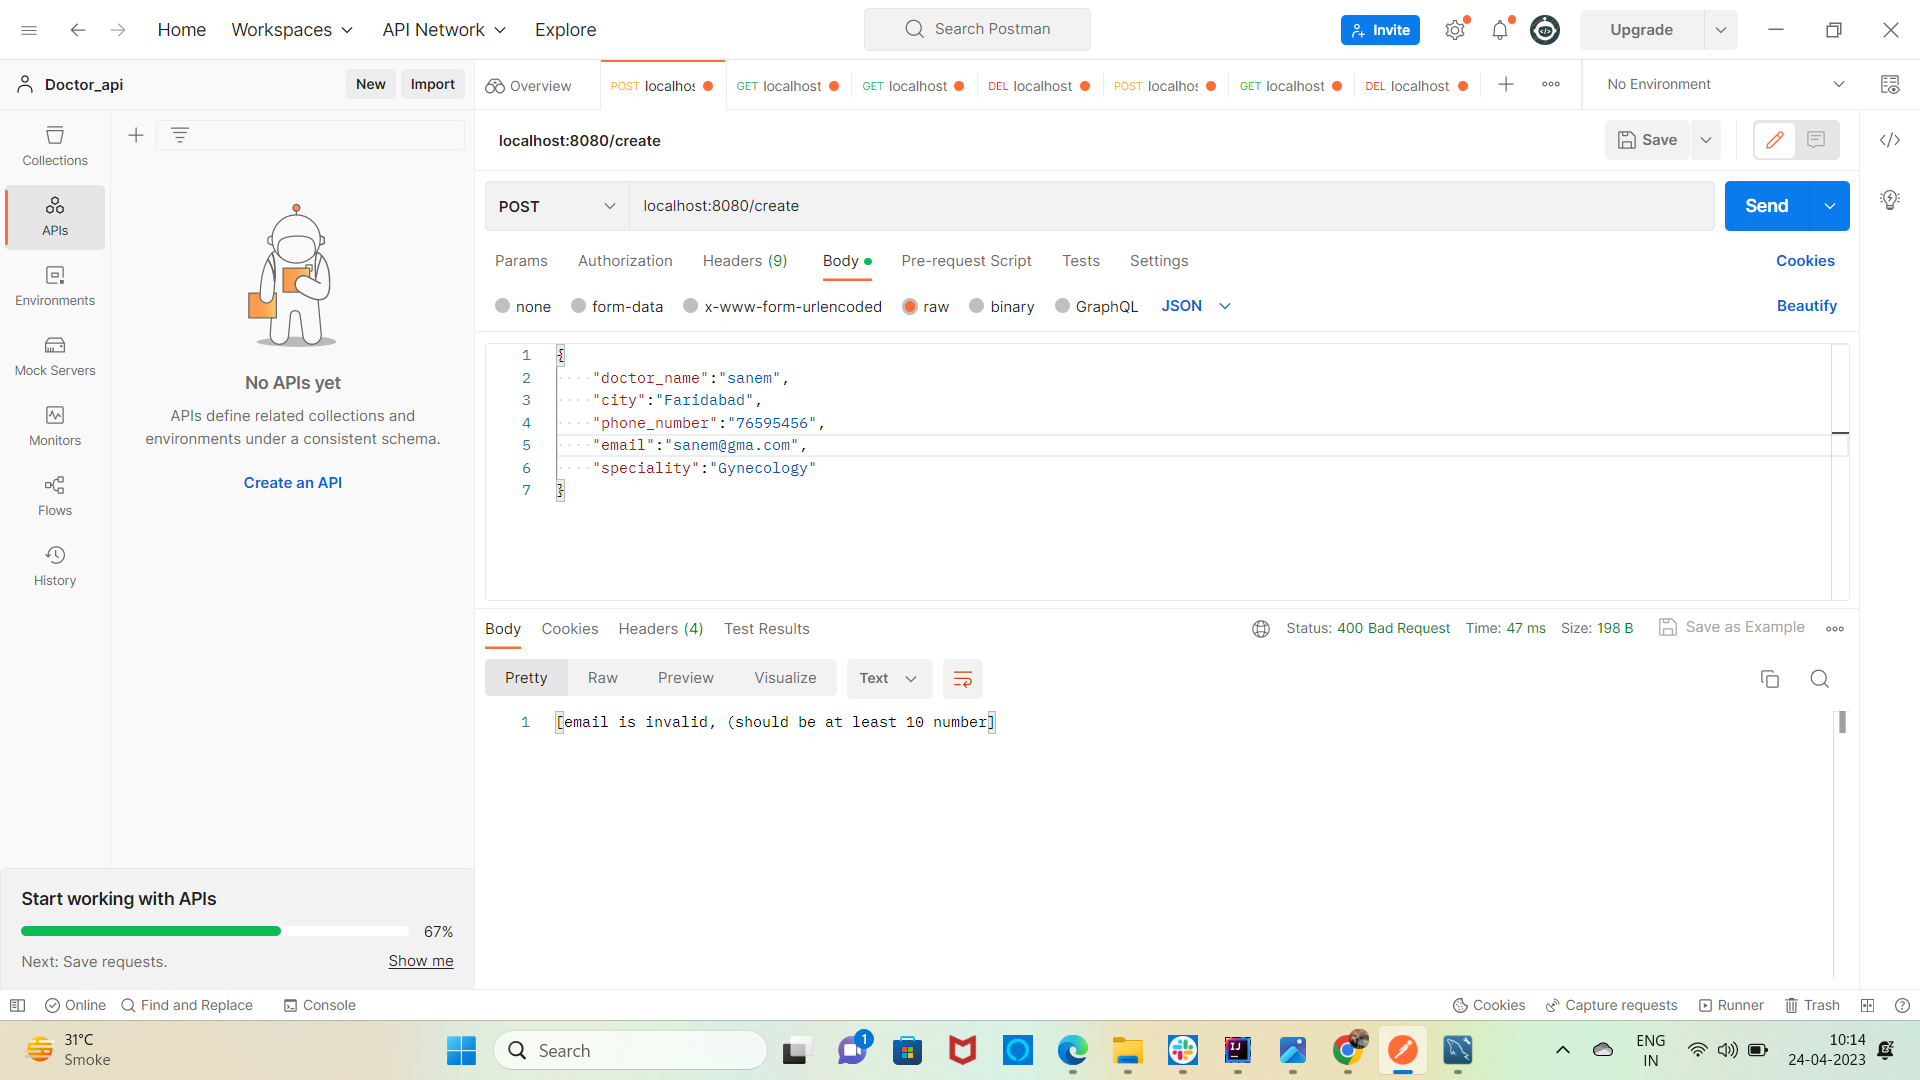Open the JSON format dropdown
This screenshot has height=1080, width=1920.
coord(1196,306)
